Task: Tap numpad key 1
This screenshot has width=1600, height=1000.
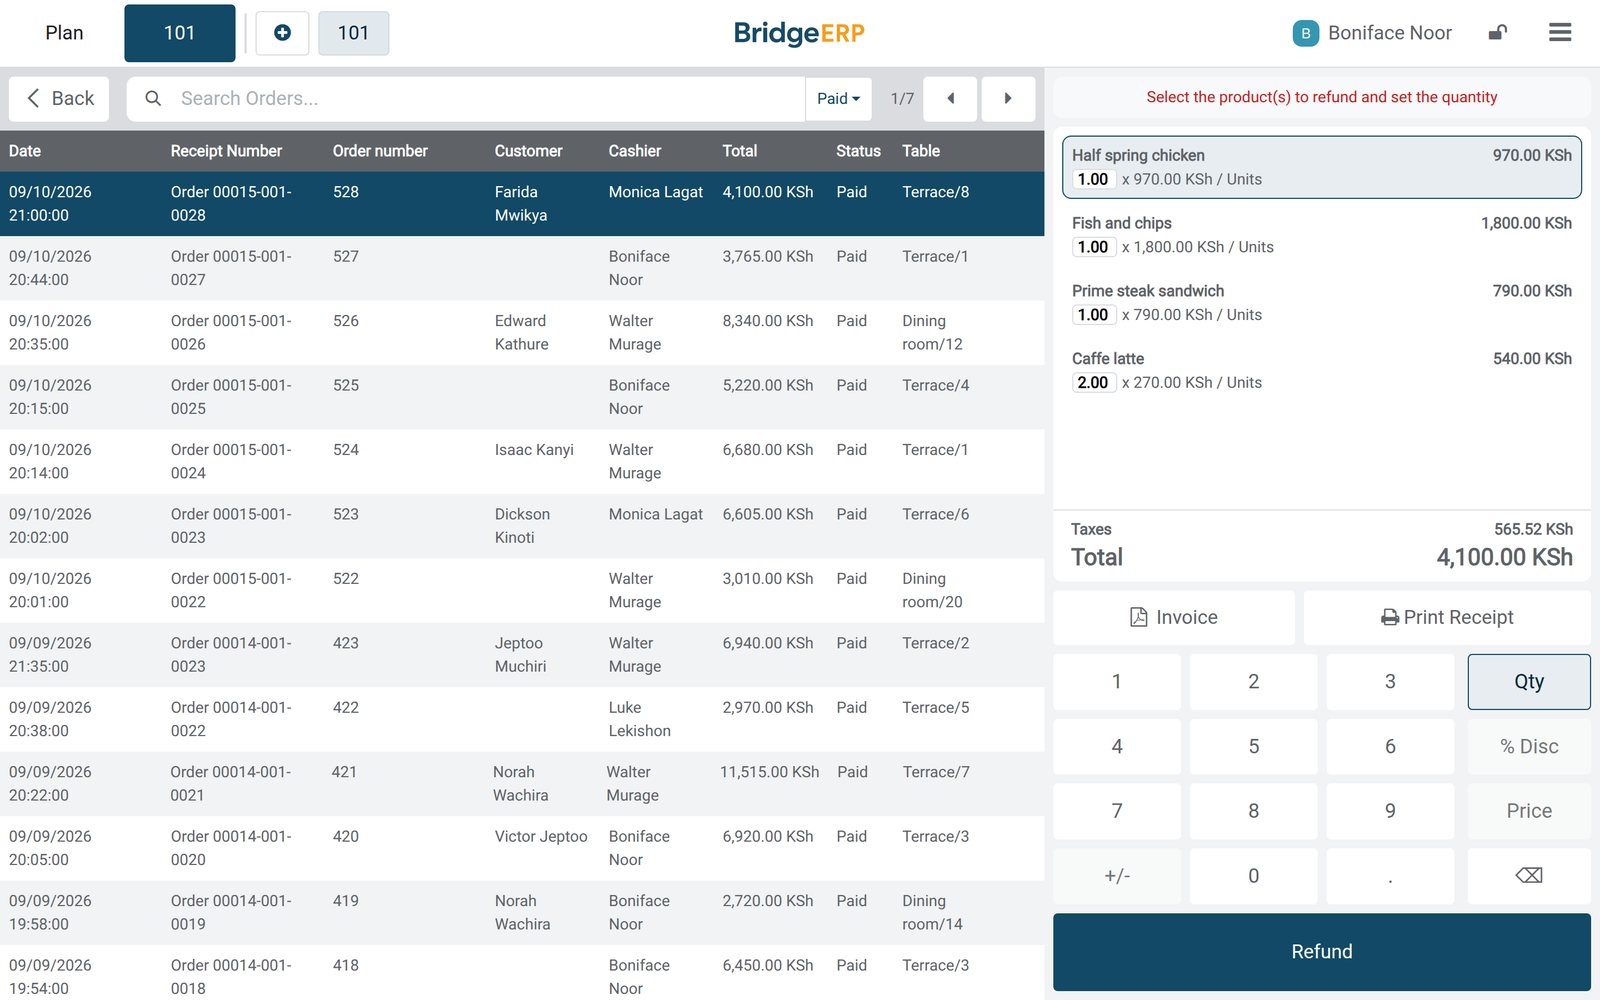Action: (x=1117, y=682)
